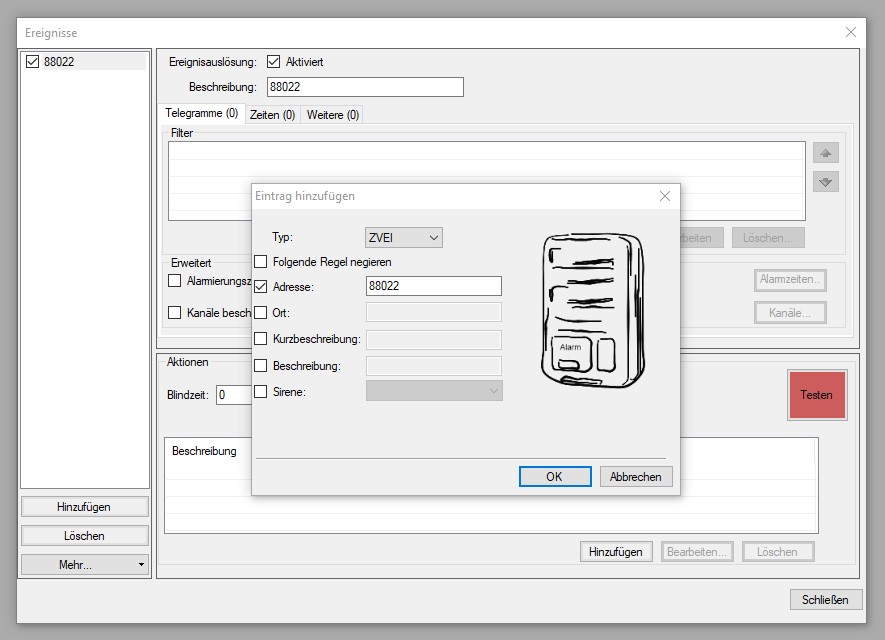Click the red Testen button
This screenshot has width=885, height=640.
point(816,395)
